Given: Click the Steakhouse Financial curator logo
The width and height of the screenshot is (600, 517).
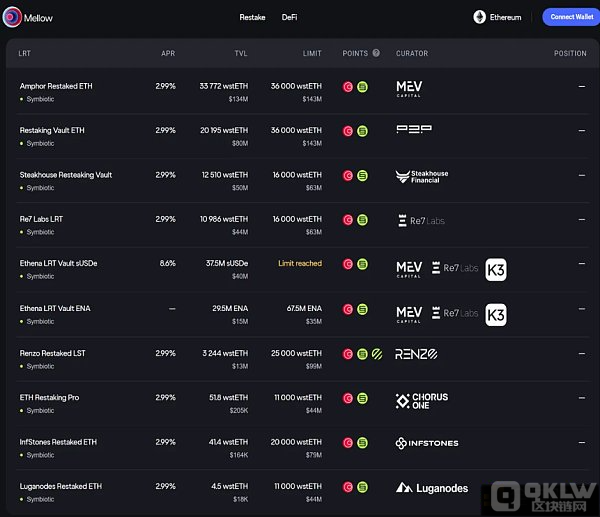Looking at the screenshot, I should coord(422,177).
